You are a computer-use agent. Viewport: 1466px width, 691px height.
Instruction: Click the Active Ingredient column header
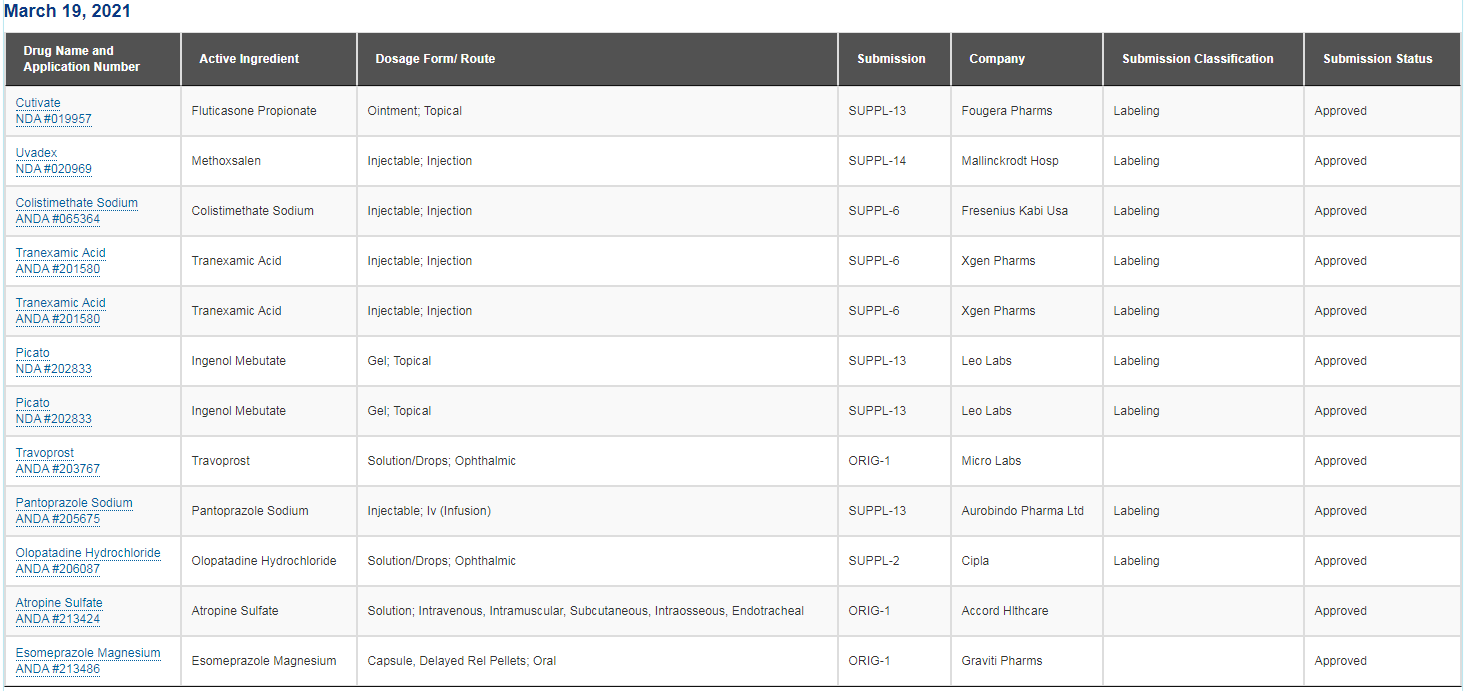tap(249, 59)
